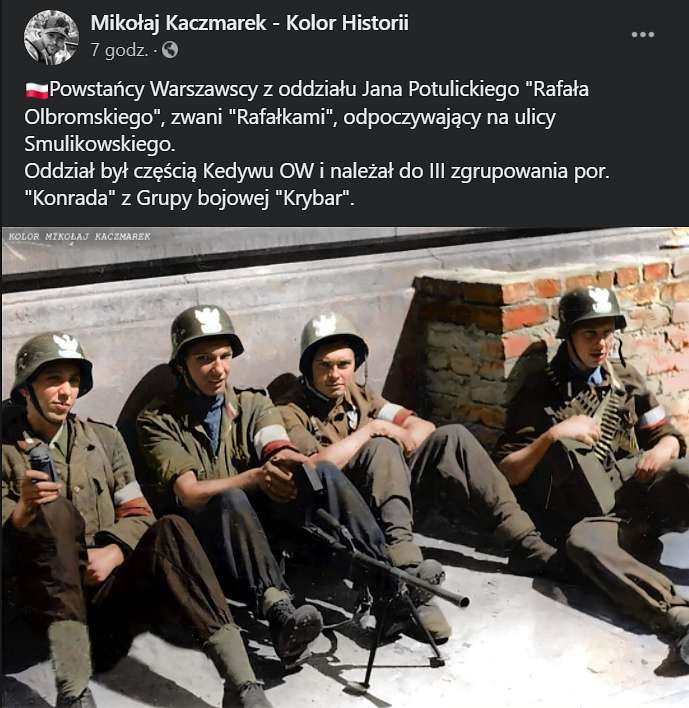
Task: Click the 'Kedywu OW' sentence in post
Action: point(317,171)
